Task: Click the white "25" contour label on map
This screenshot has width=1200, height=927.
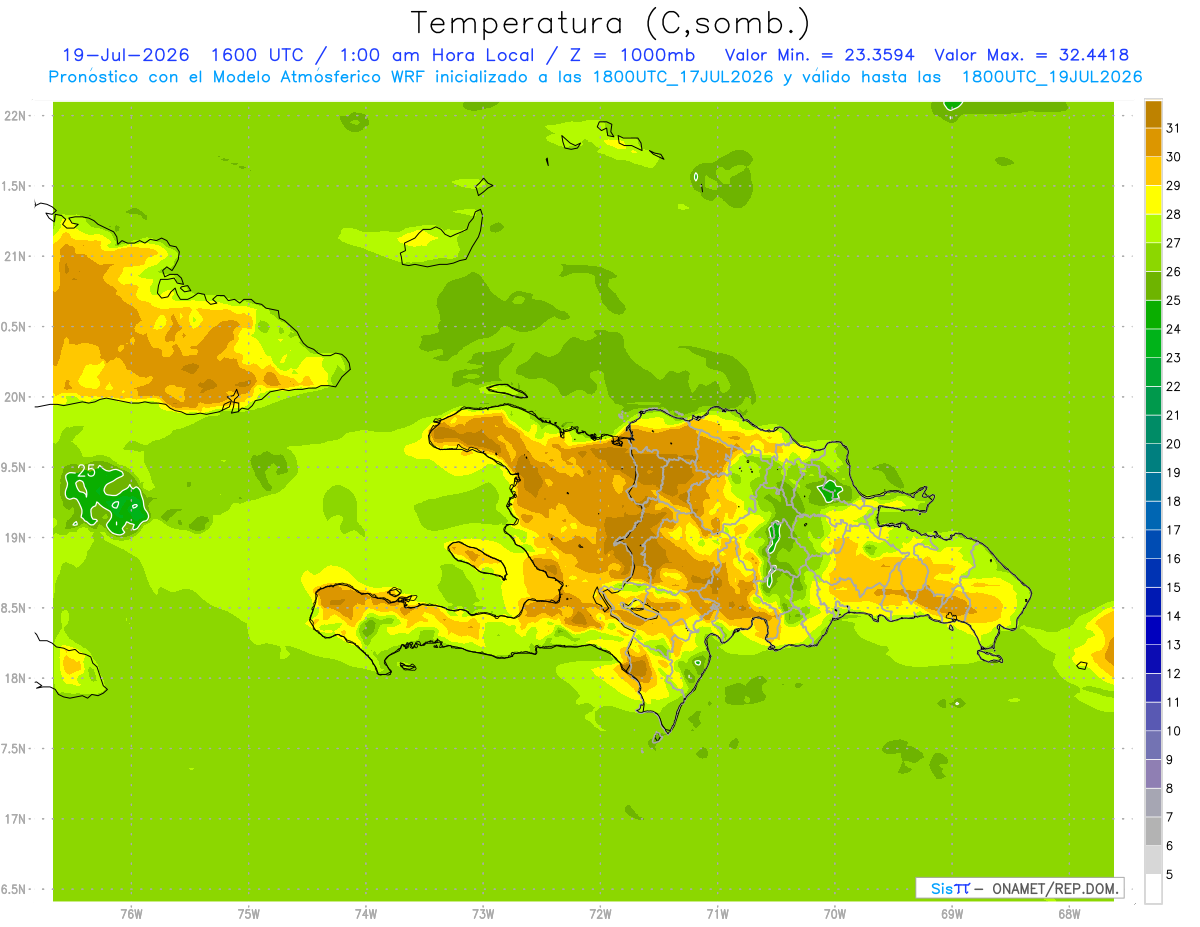Action: click(87, 470)
